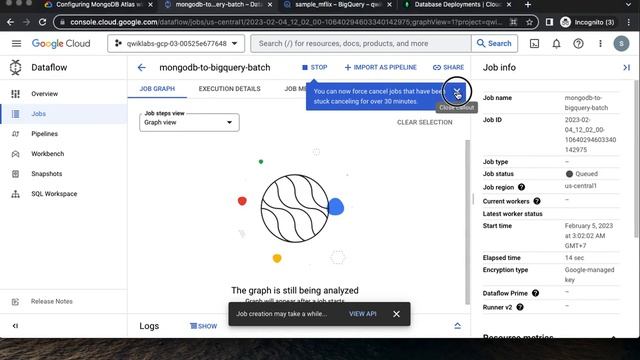Switch to Database Deployments browser tab
Viewport: 640px width, 360px height.
457,5
